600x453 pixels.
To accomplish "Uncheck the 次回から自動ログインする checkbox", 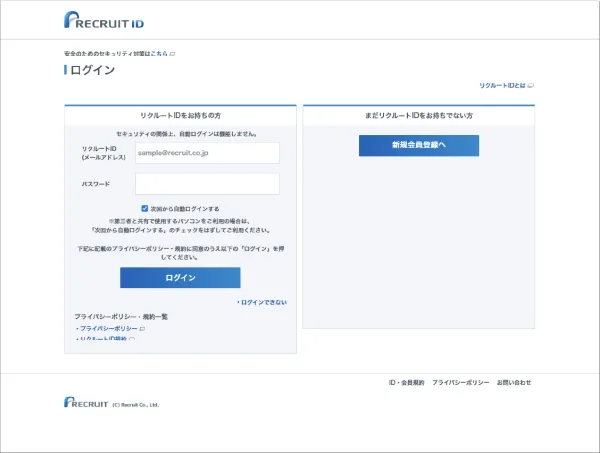I will coord(144,208).
